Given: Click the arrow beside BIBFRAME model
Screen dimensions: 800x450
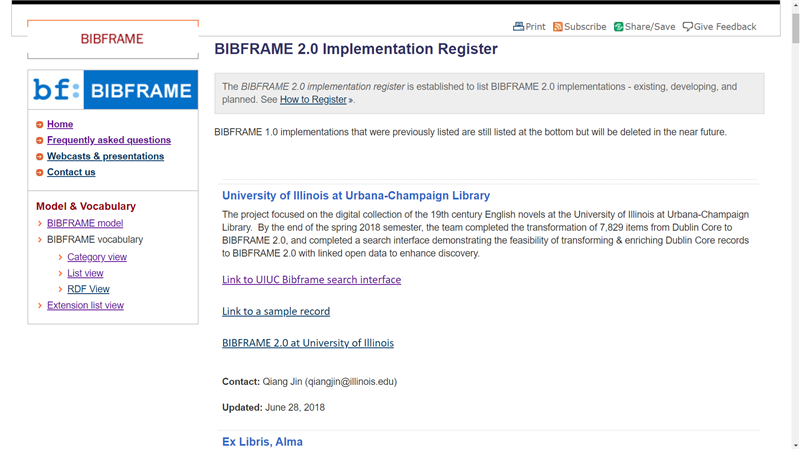Looking at the screenshot, I should (40, 224).
